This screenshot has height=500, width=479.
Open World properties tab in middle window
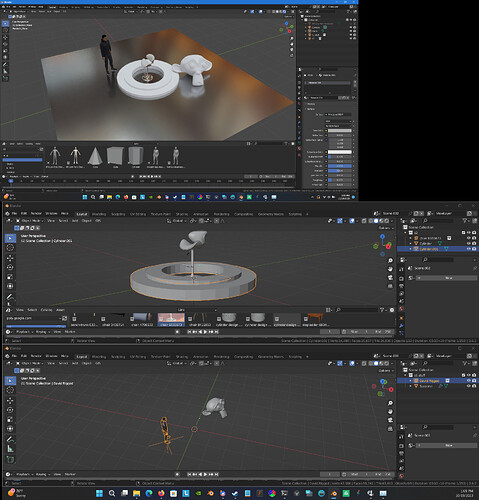(402, 309)
